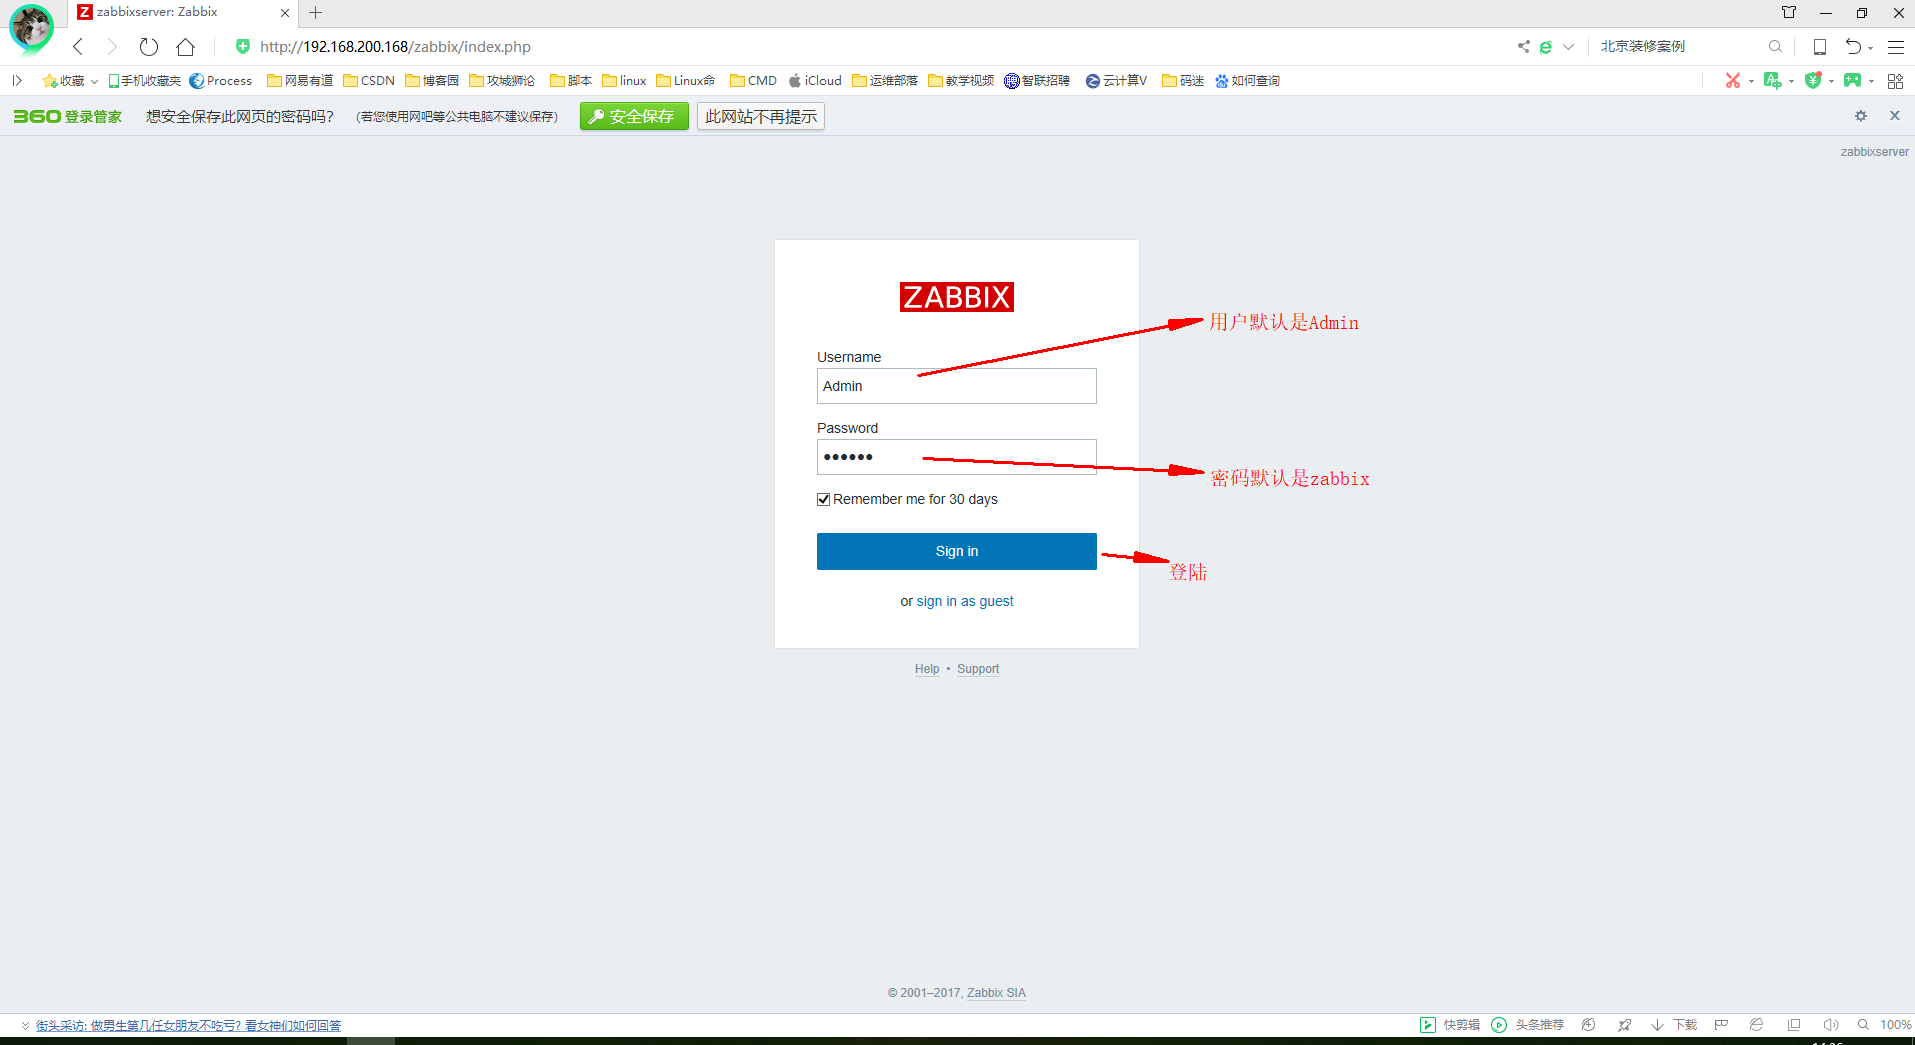Click the undo closed page arrow icon
Viewport: 1915px width, 1045px height.
pos(1853,47)
